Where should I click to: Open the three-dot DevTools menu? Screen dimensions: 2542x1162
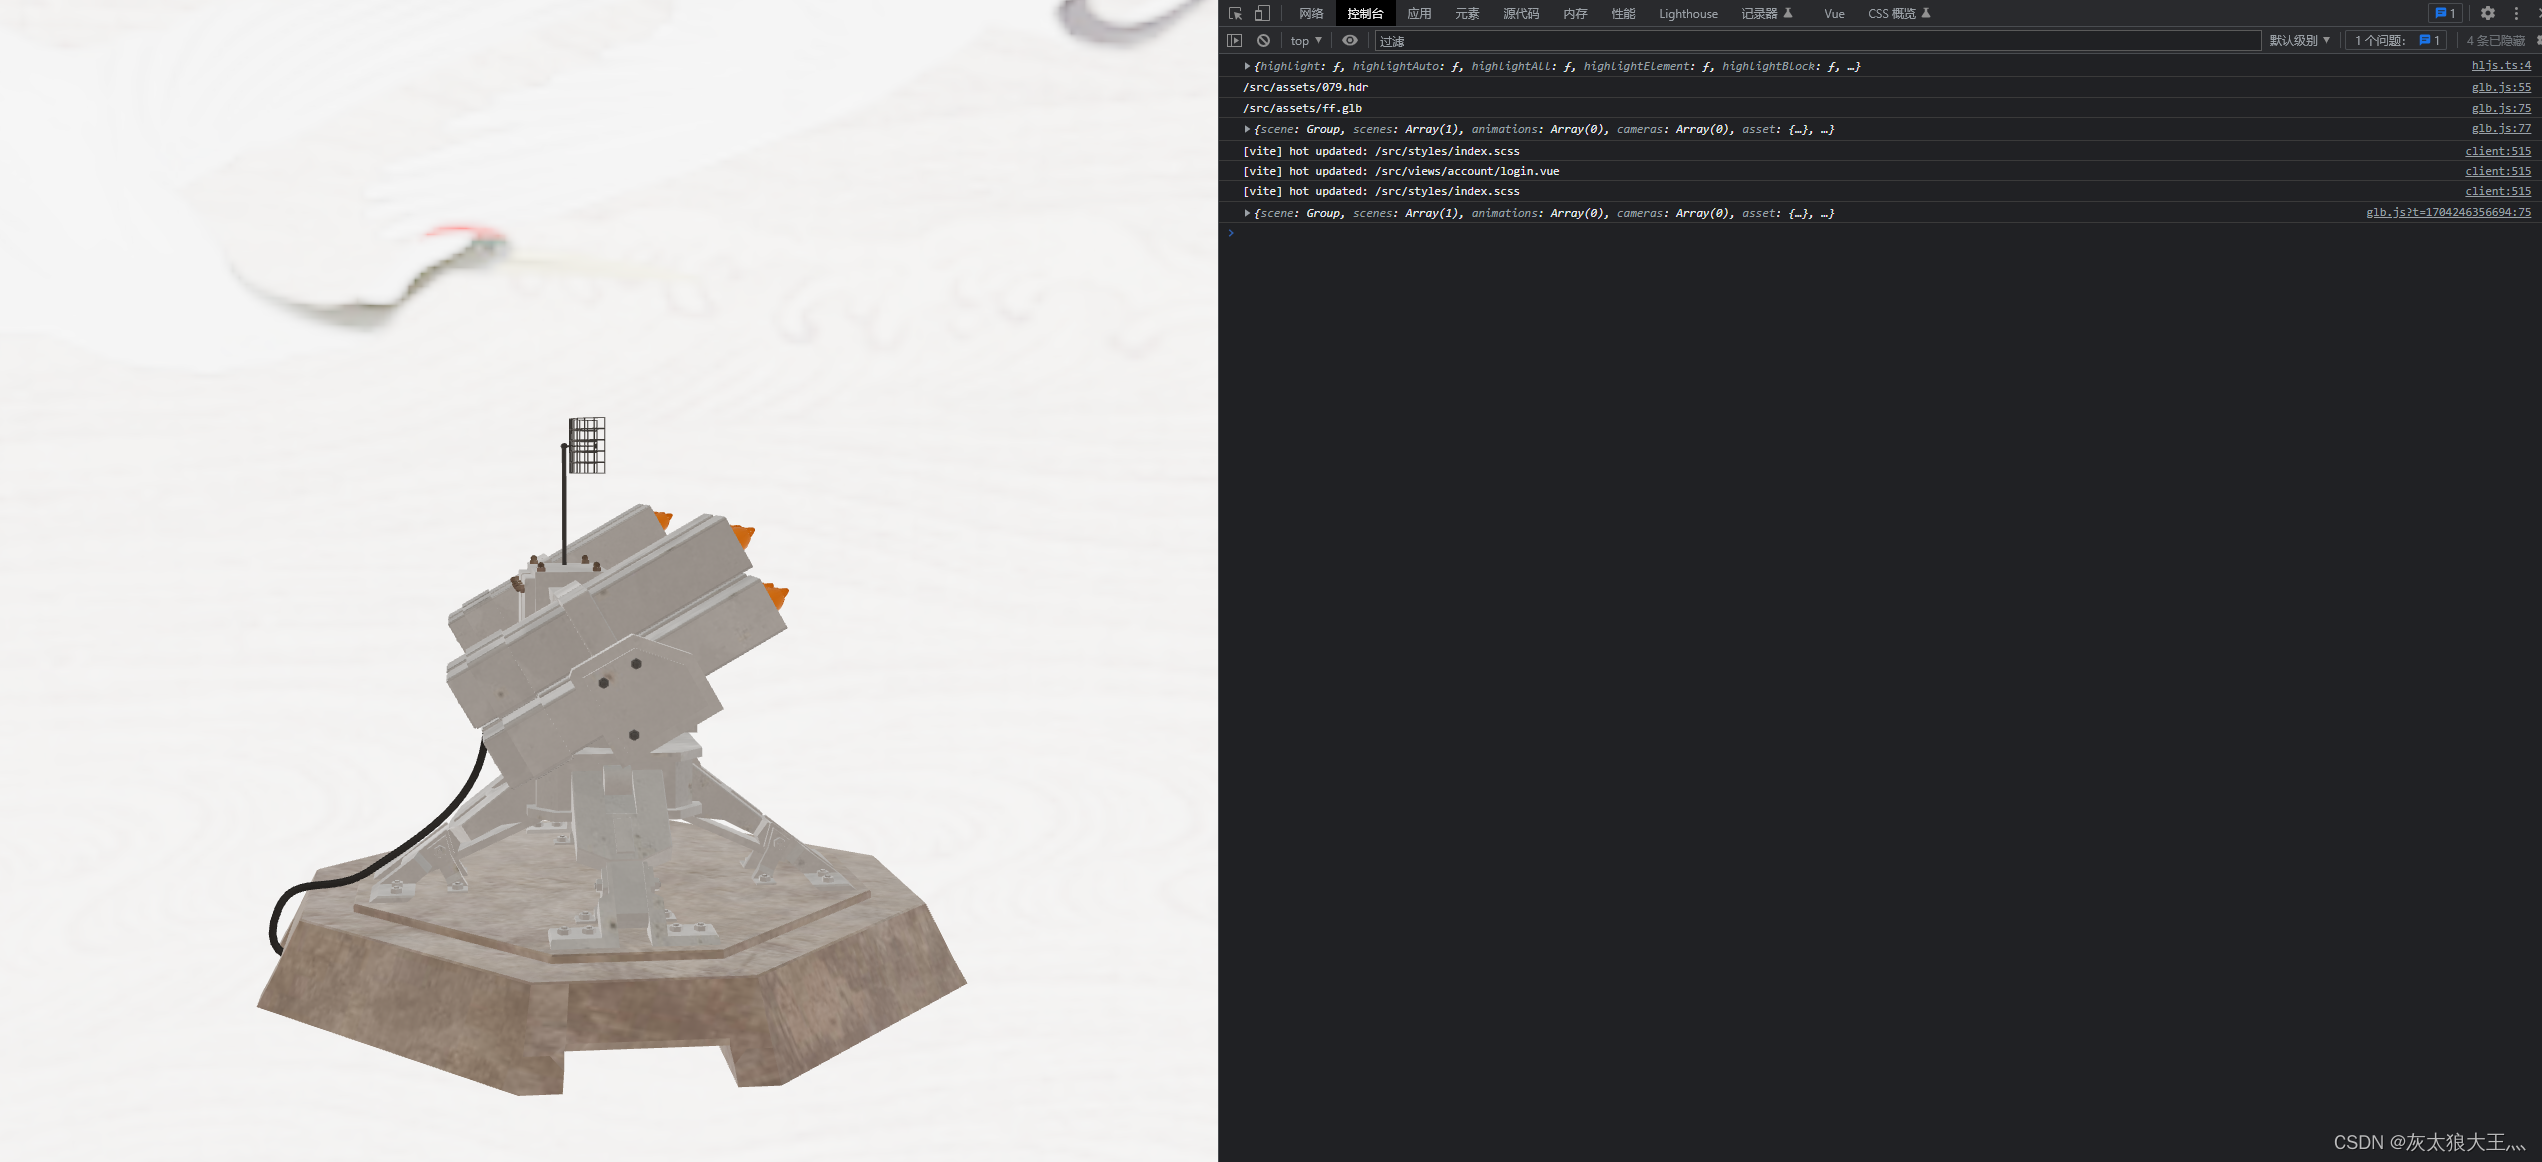click(2518, 13)
